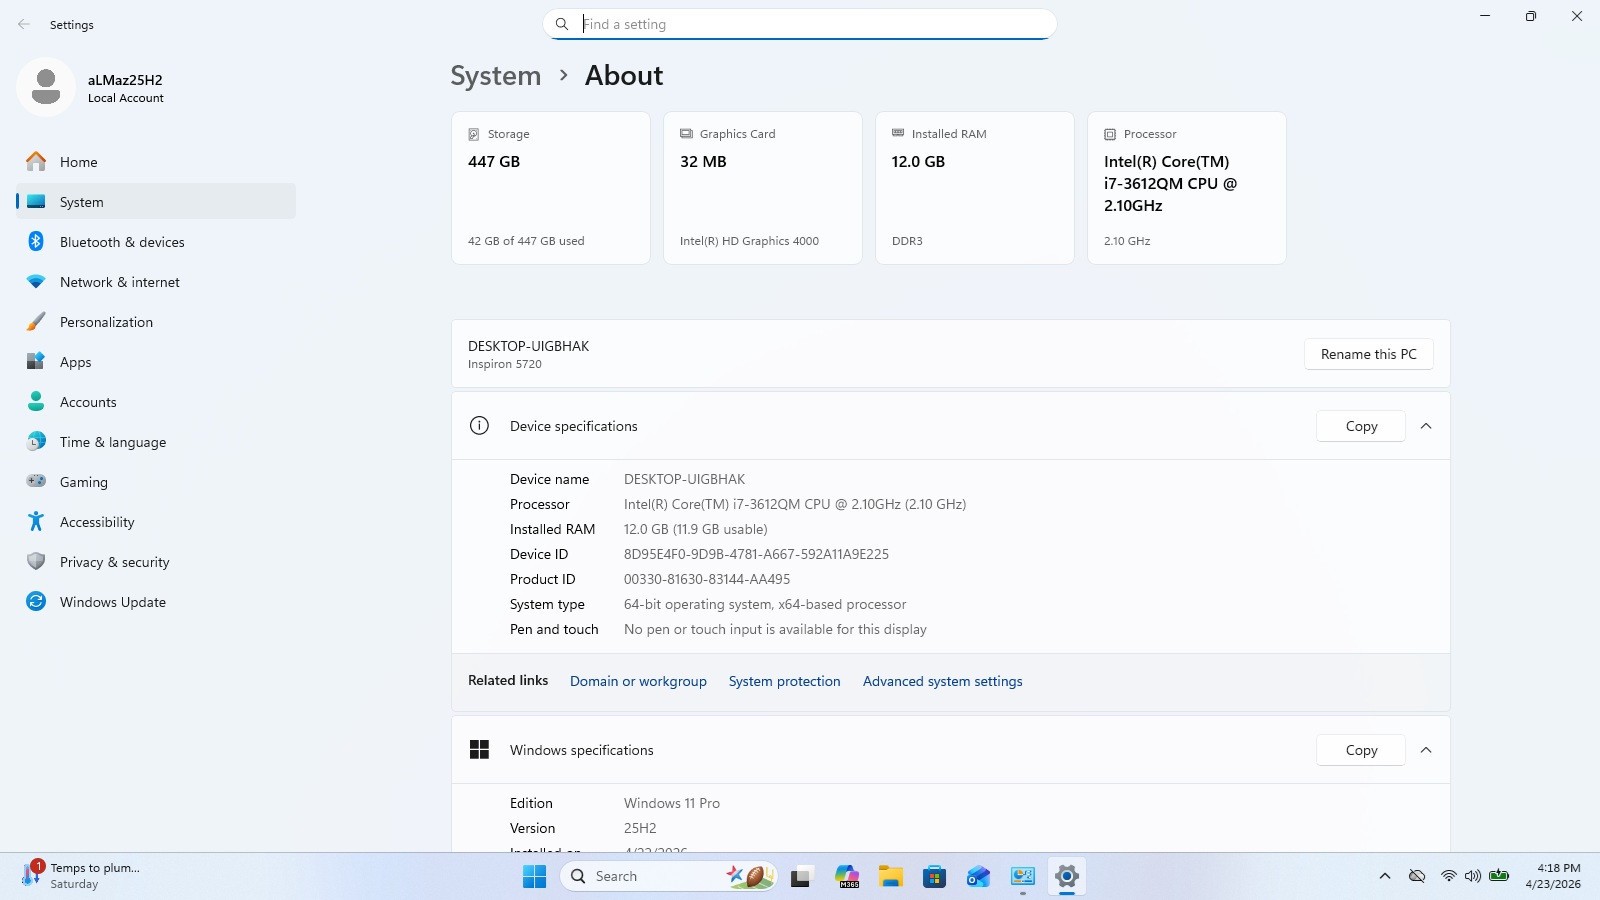Collapse the Device specifications section

1426,426
